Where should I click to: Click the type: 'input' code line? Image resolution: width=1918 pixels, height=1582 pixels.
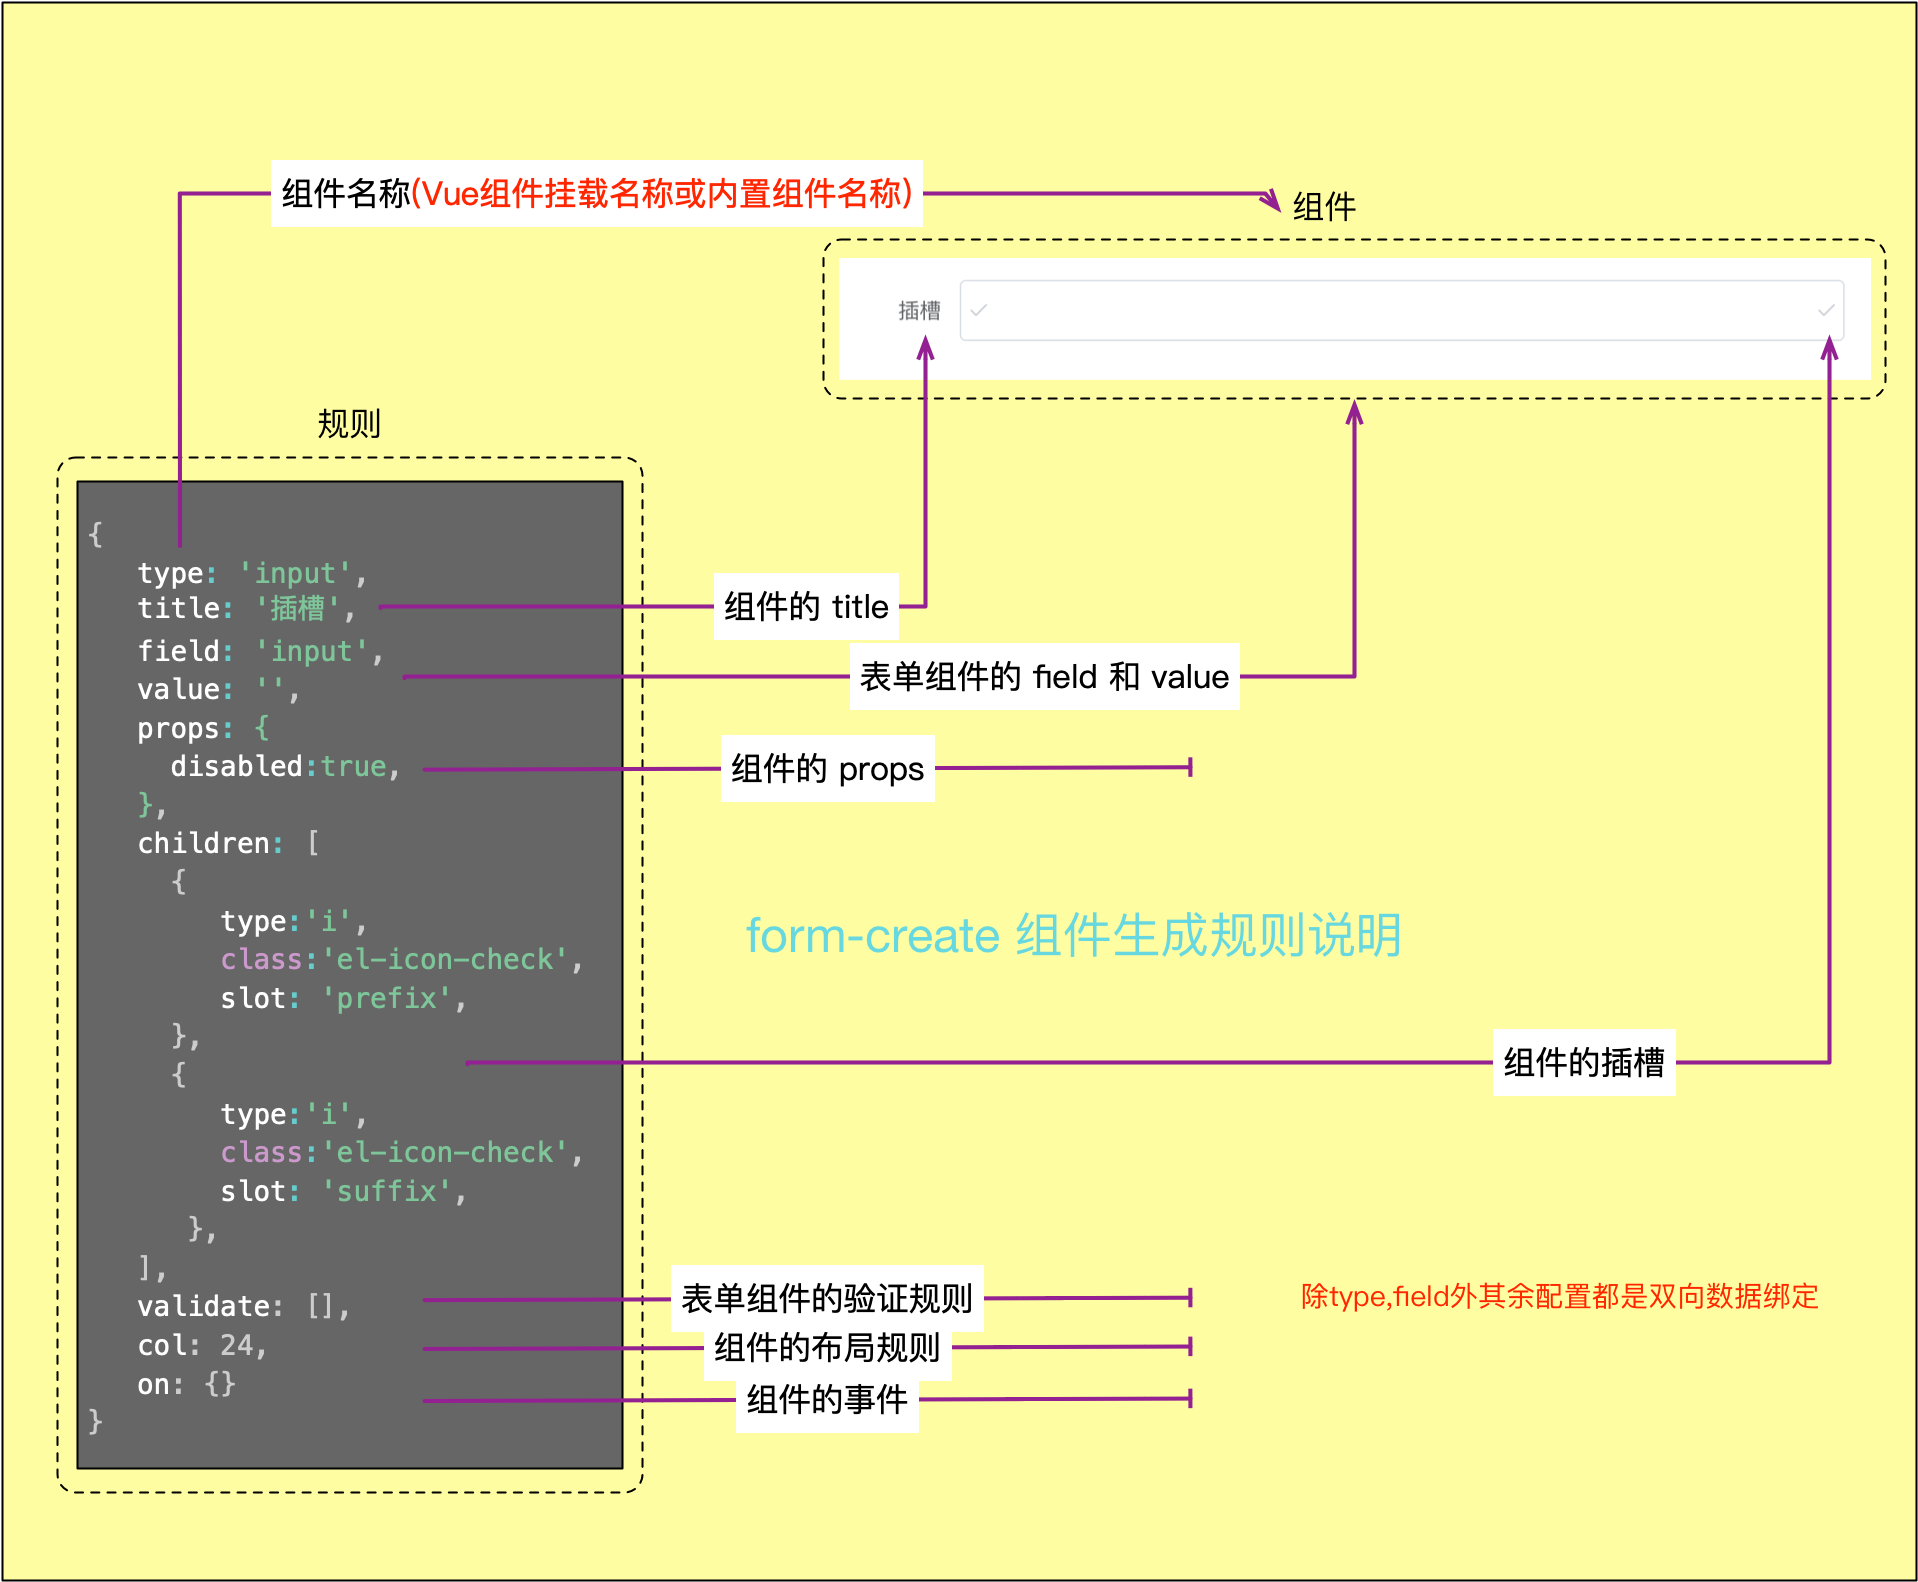252,573
